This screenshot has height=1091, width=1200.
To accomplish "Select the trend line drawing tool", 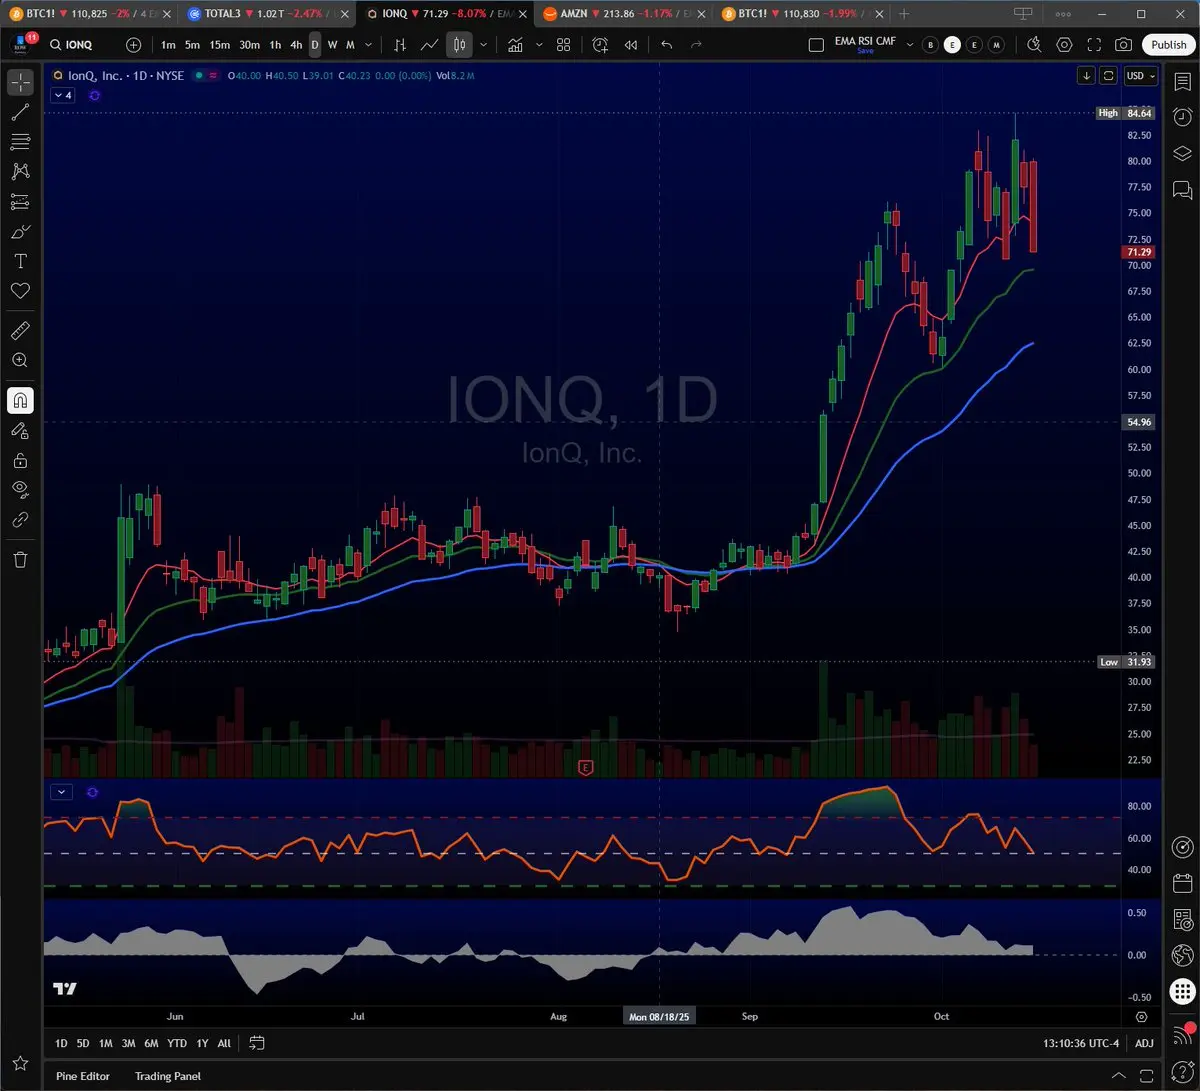I will [20, 112].
